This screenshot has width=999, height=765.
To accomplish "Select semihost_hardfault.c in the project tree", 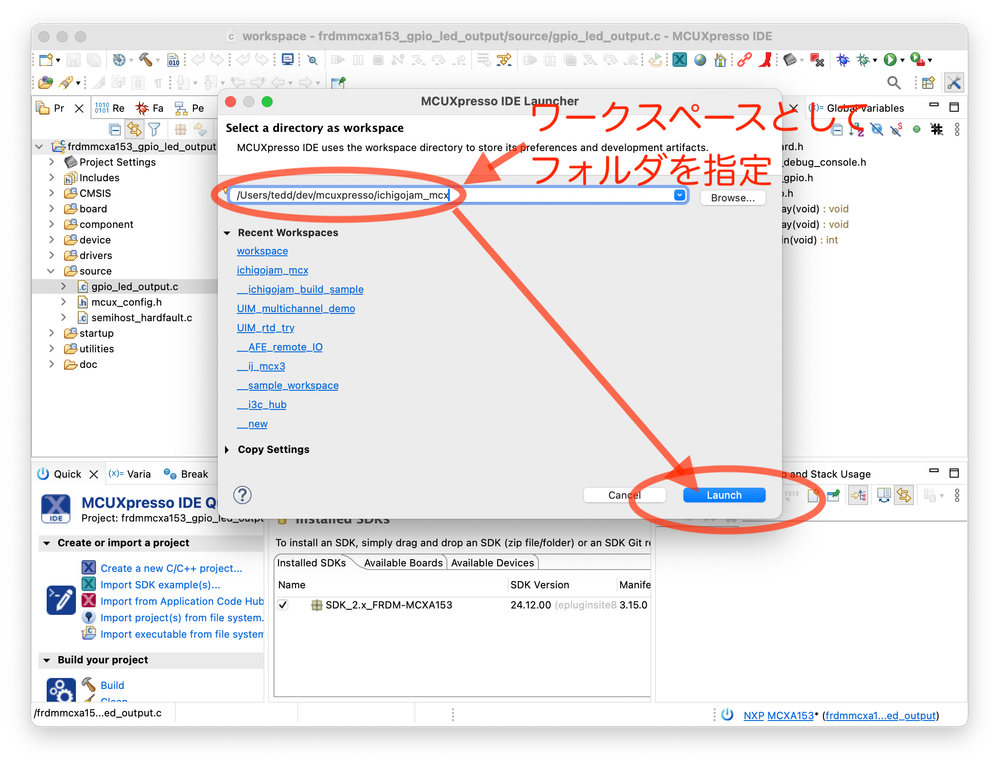I will tap(141, 318).
